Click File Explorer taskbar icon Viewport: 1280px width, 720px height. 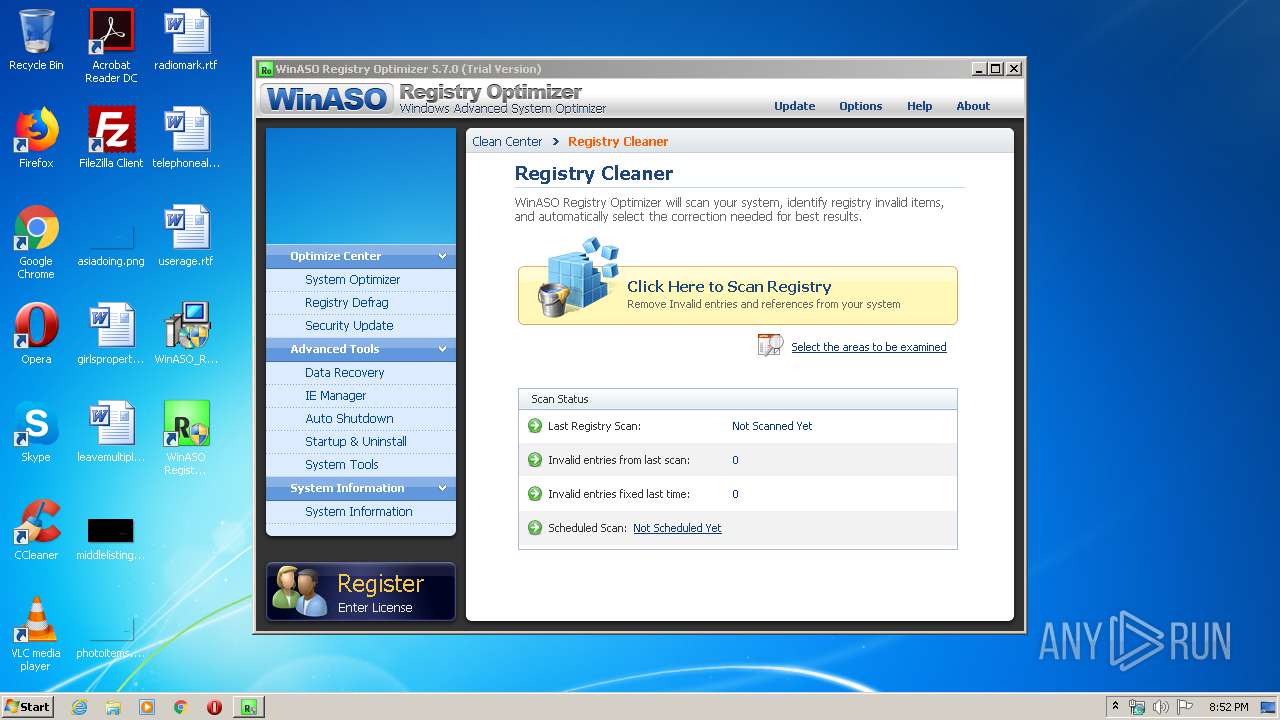(x=113, y=707)
